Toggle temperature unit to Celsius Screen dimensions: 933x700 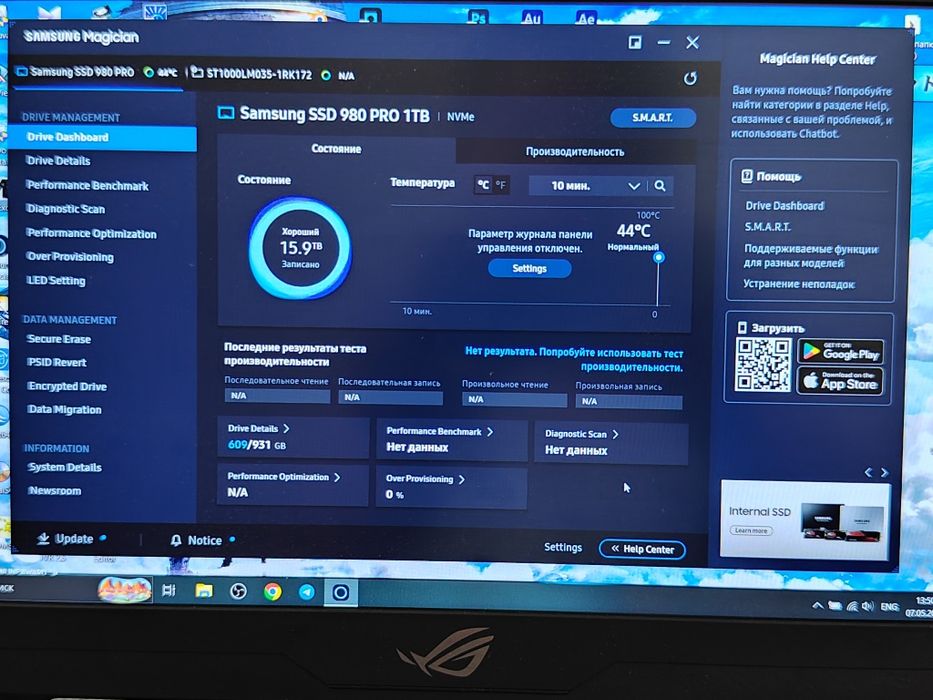pos(483,185)
